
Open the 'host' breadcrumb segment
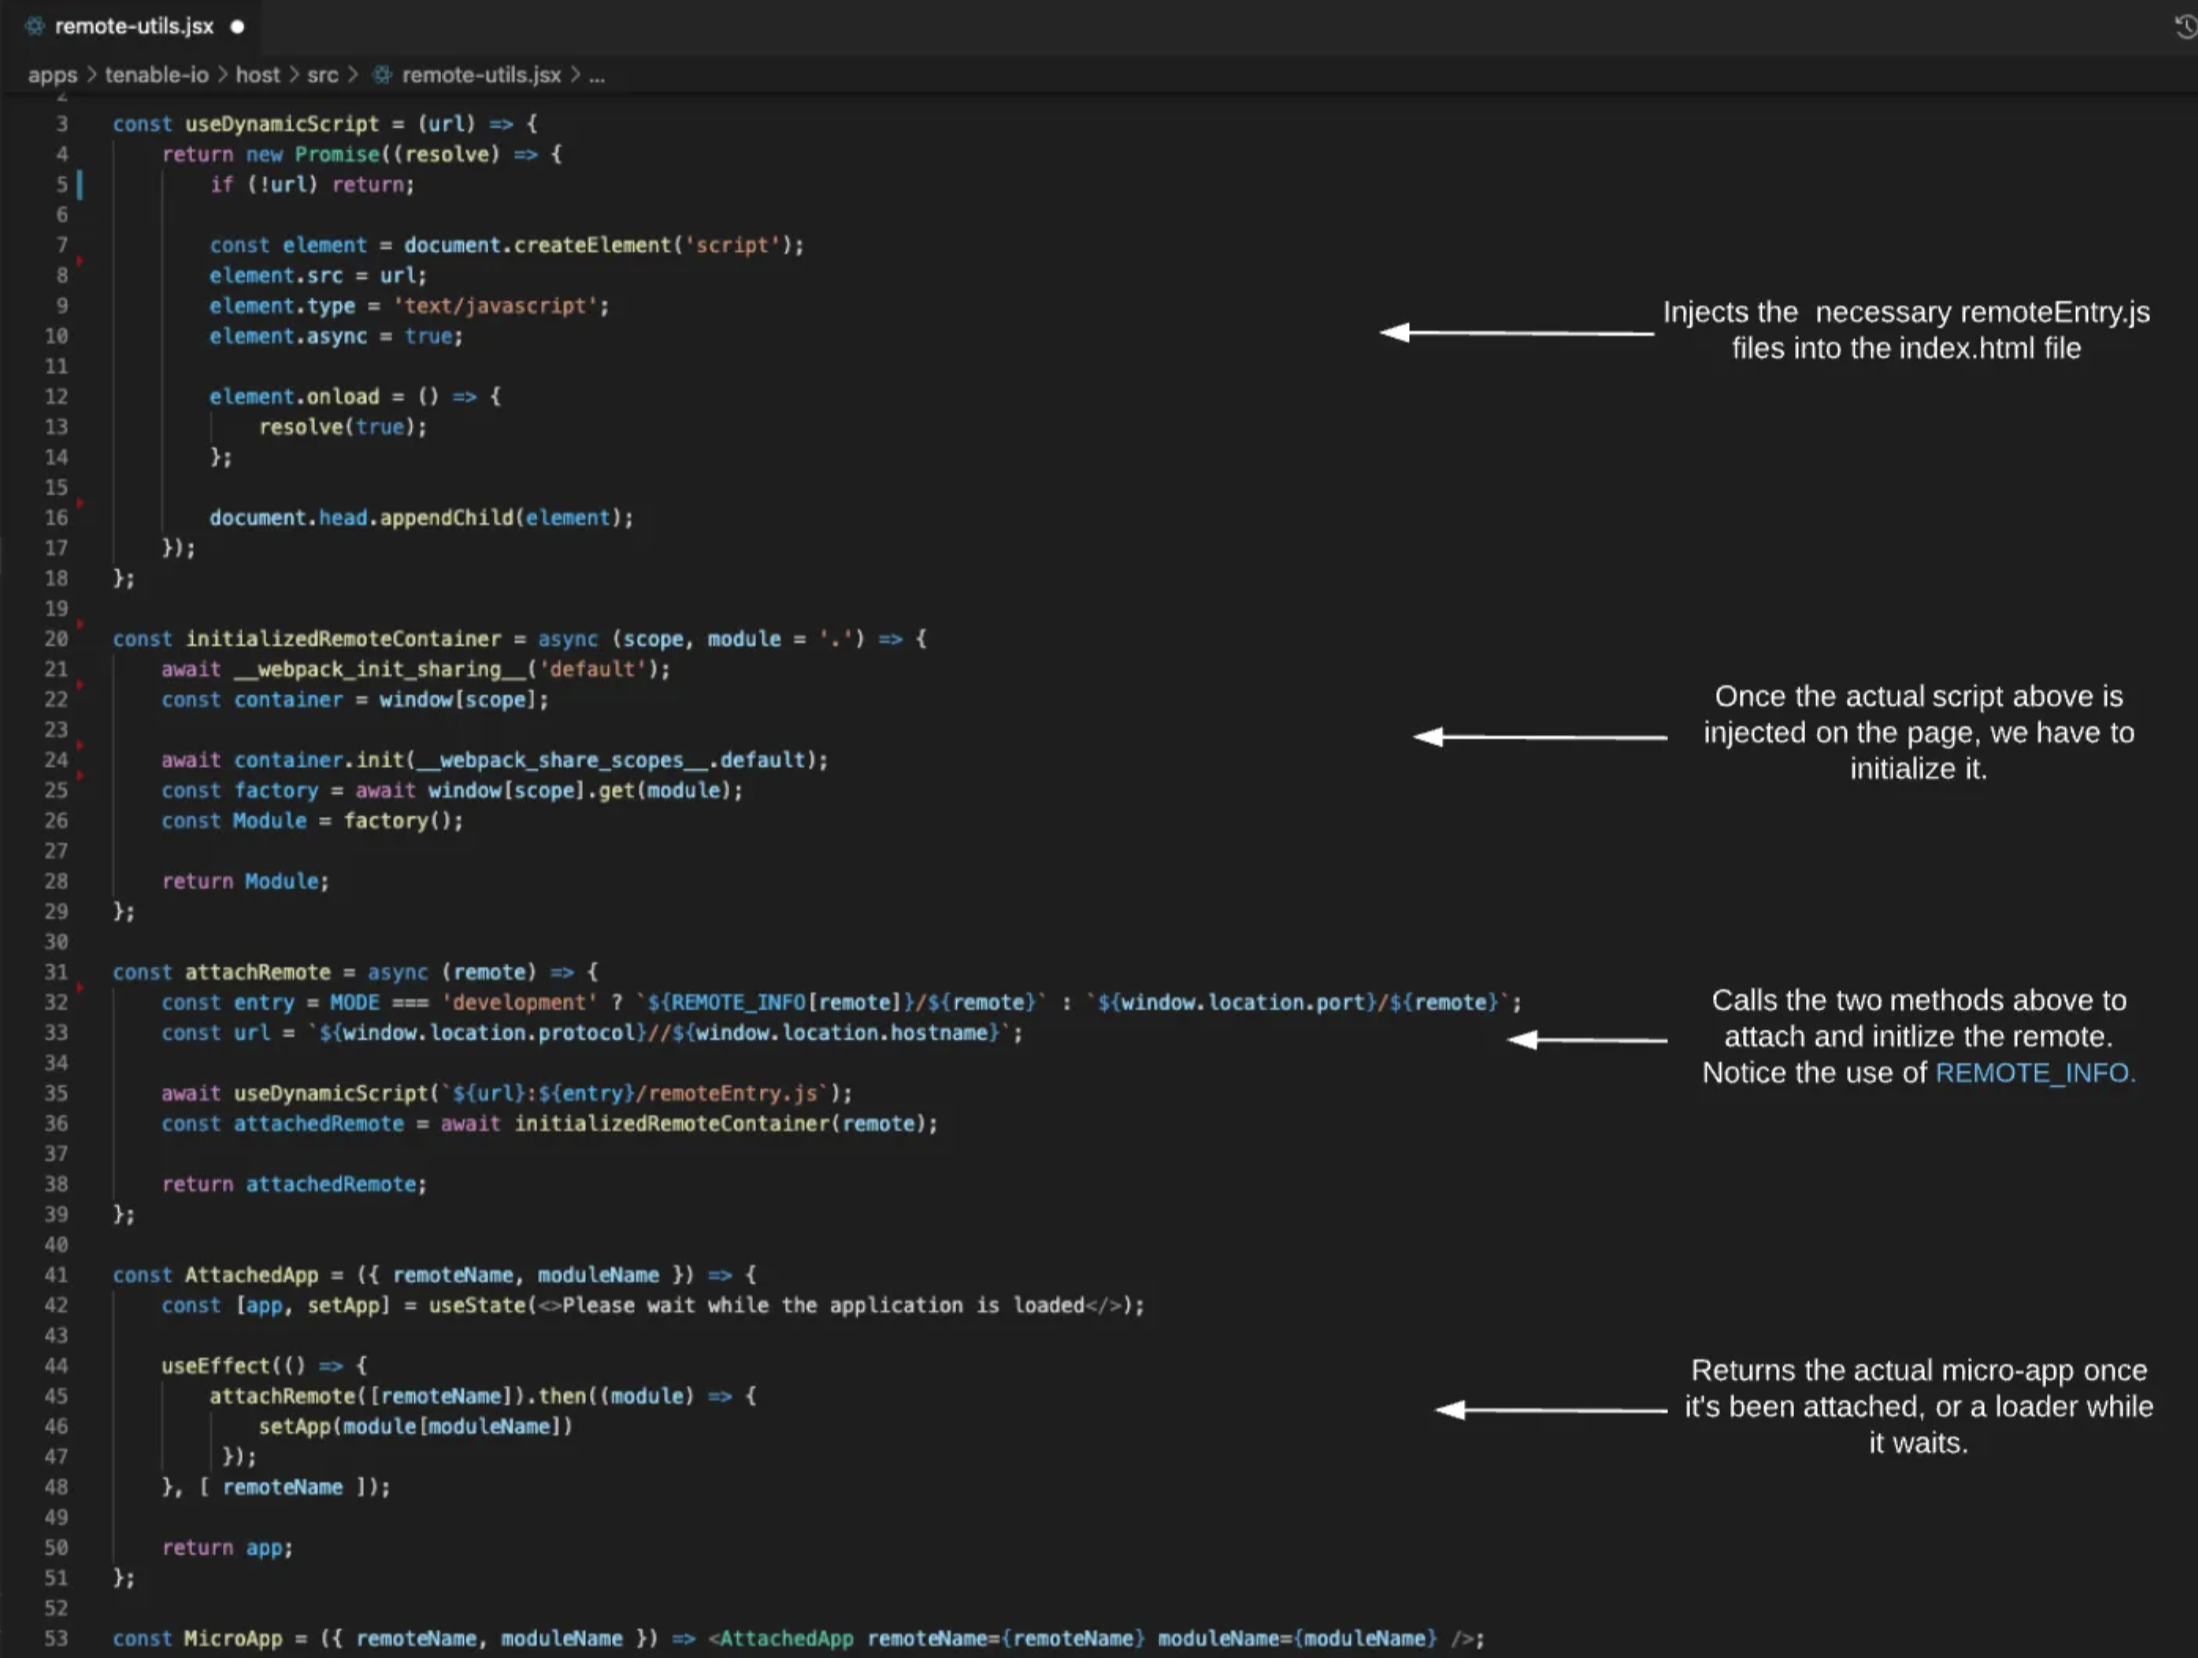(x=258, y=75)
